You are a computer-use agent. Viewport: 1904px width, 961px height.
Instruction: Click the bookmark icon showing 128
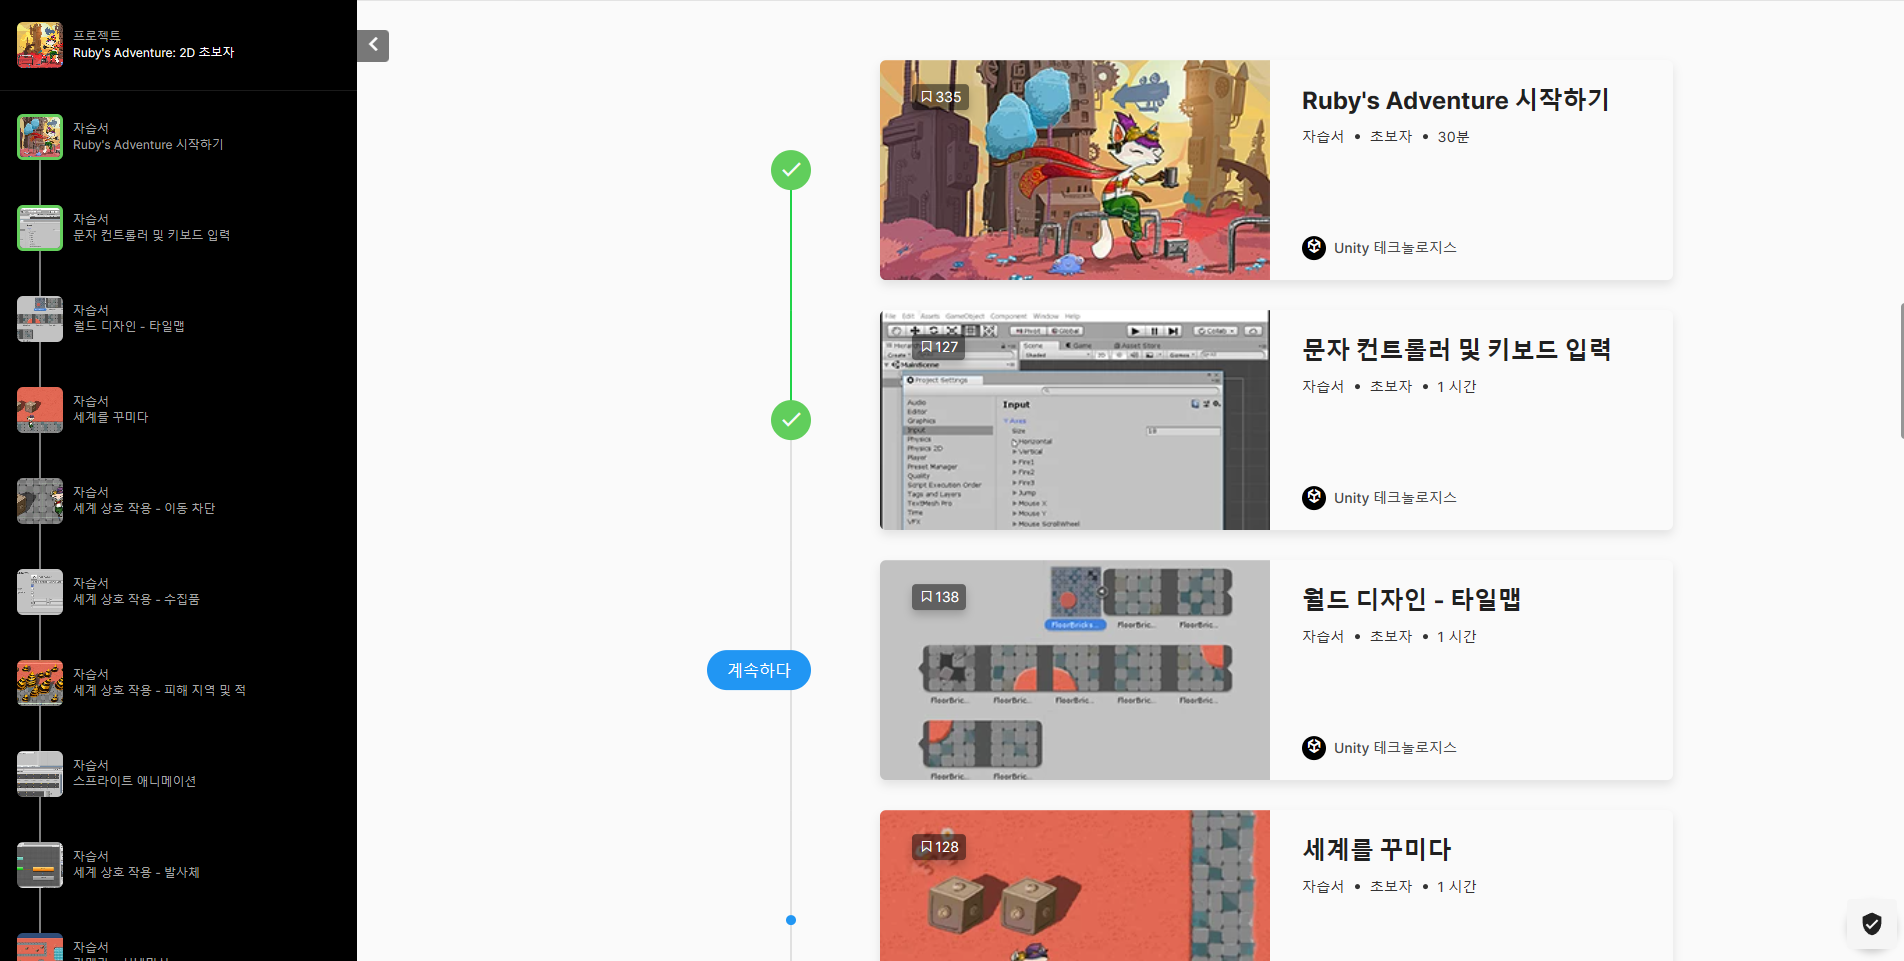click(x=926, y=847)
